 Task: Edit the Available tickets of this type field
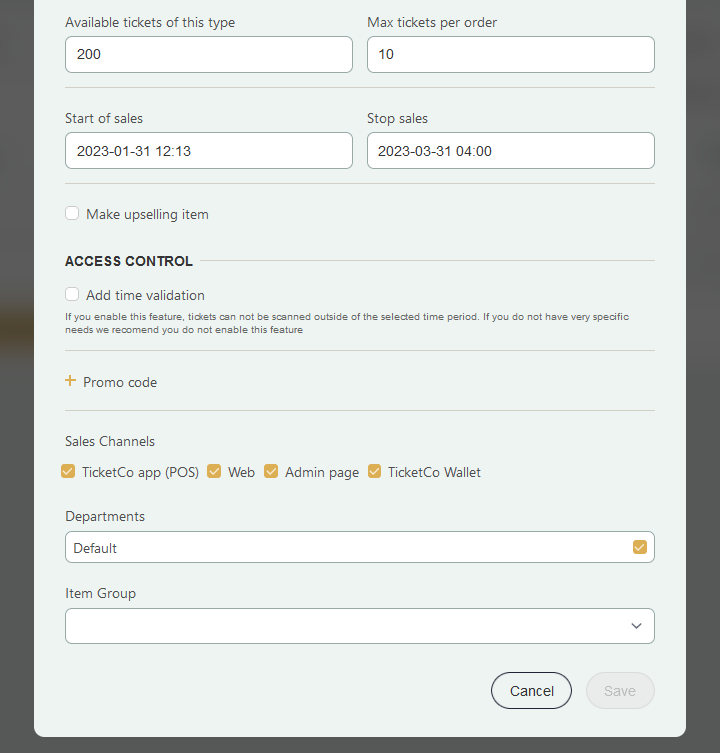tap(209, 55)
